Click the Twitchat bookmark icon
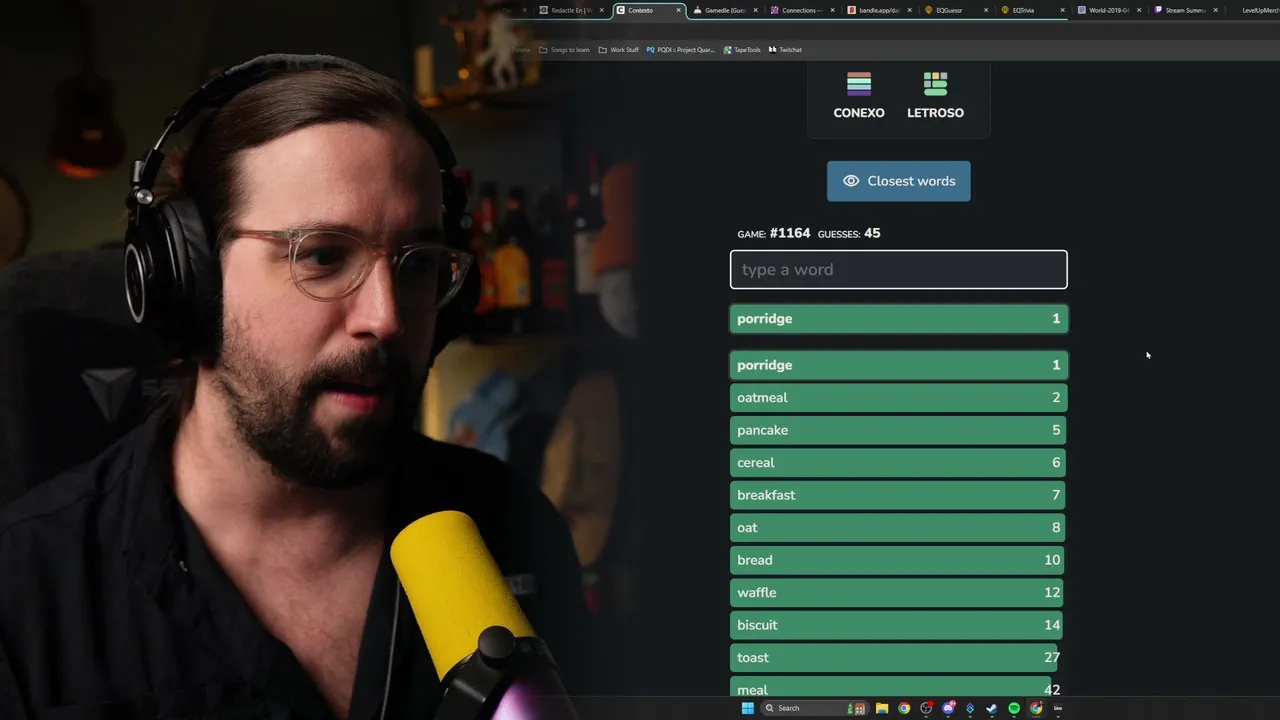Image resolution: width=1280 pixels, height=720 pixels. tap(772, 49)
